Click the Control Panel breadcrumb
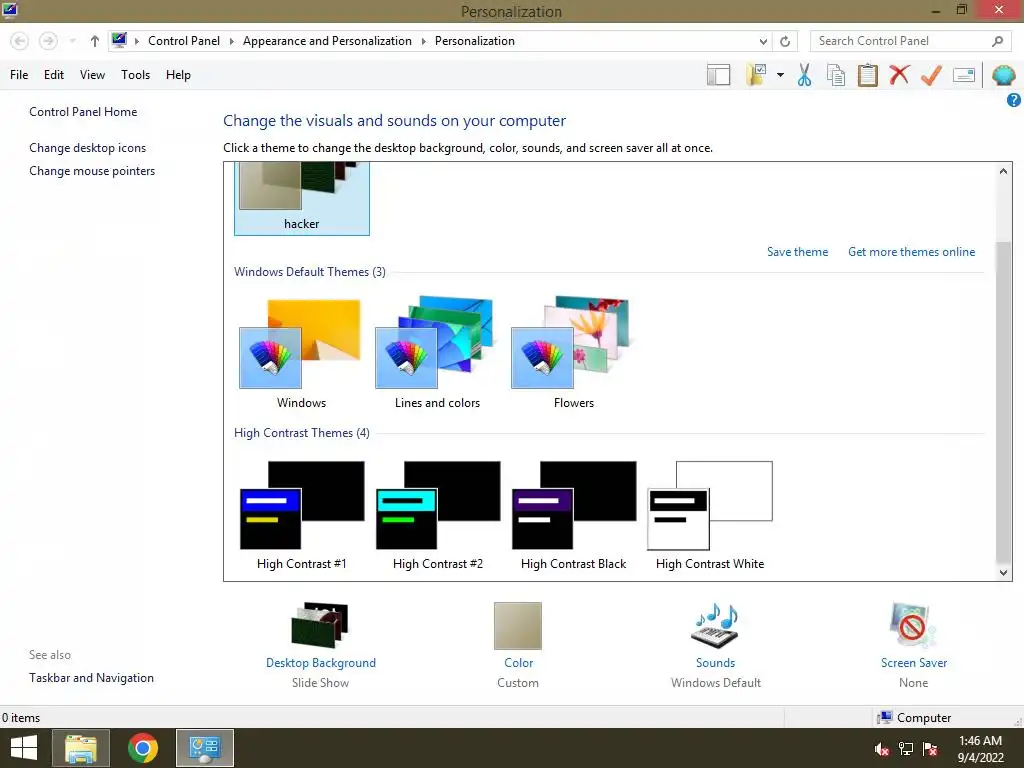Image resolution: width=1024 pixels, height=768 pixels. point(184,40)
